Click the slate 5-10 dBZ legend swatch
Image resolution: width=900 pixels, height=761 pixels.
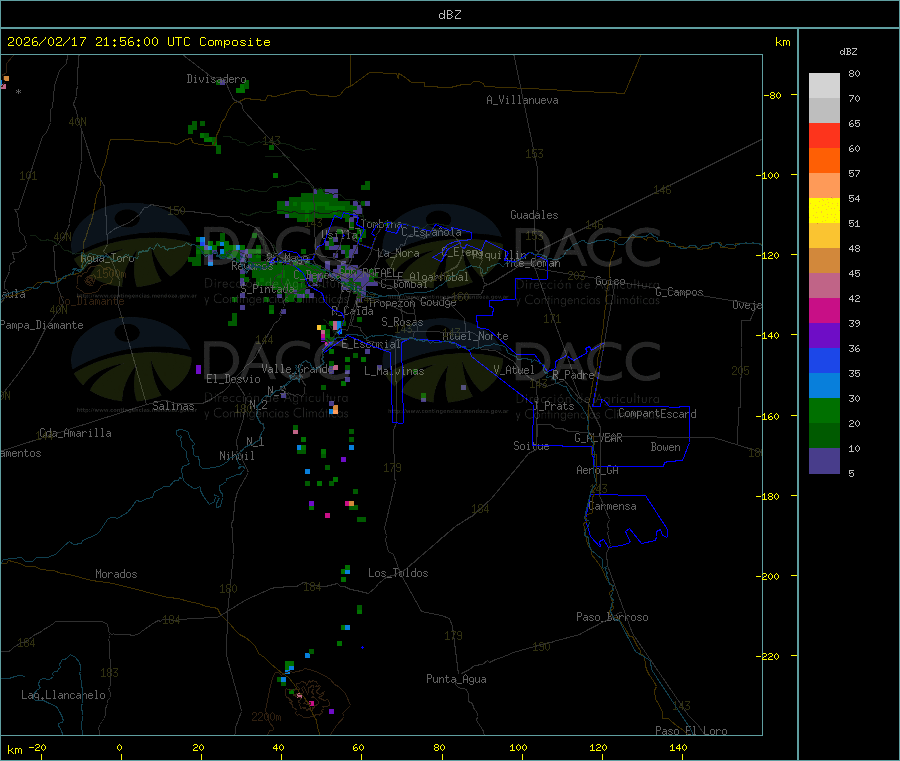click(x=824, y=461)
